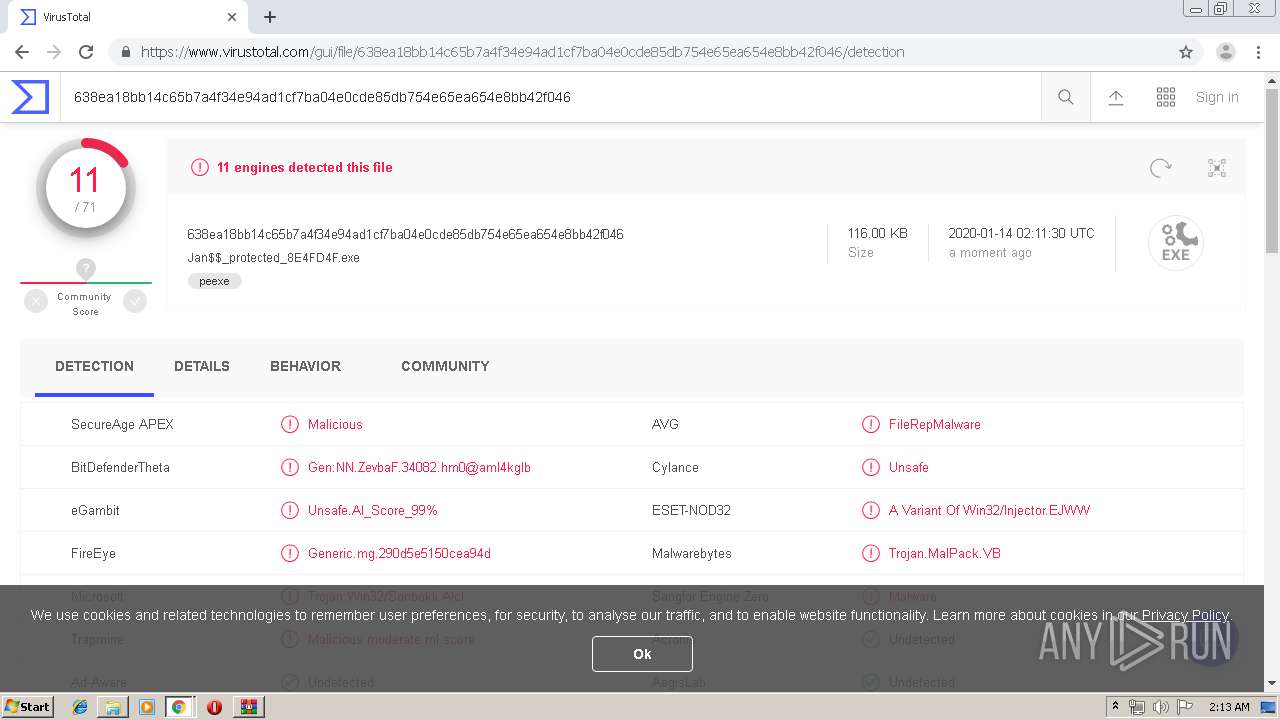Click the browser forward arrow
The image size is (1280, 720).
(x=54, y=52)
